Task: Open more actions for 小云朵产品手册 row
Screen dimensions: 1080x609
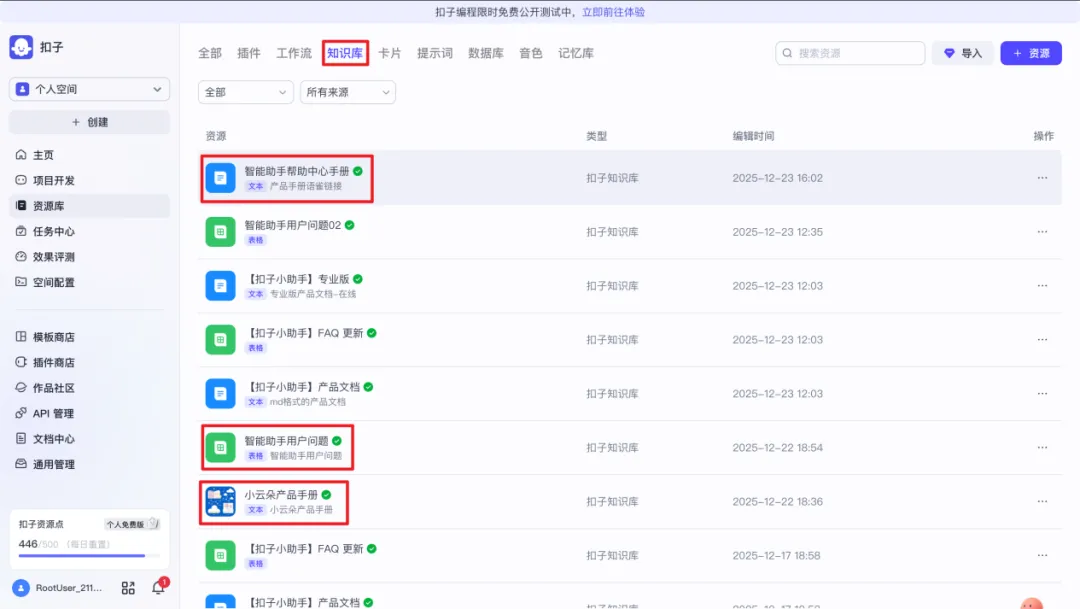Action: click(1042, 502)
